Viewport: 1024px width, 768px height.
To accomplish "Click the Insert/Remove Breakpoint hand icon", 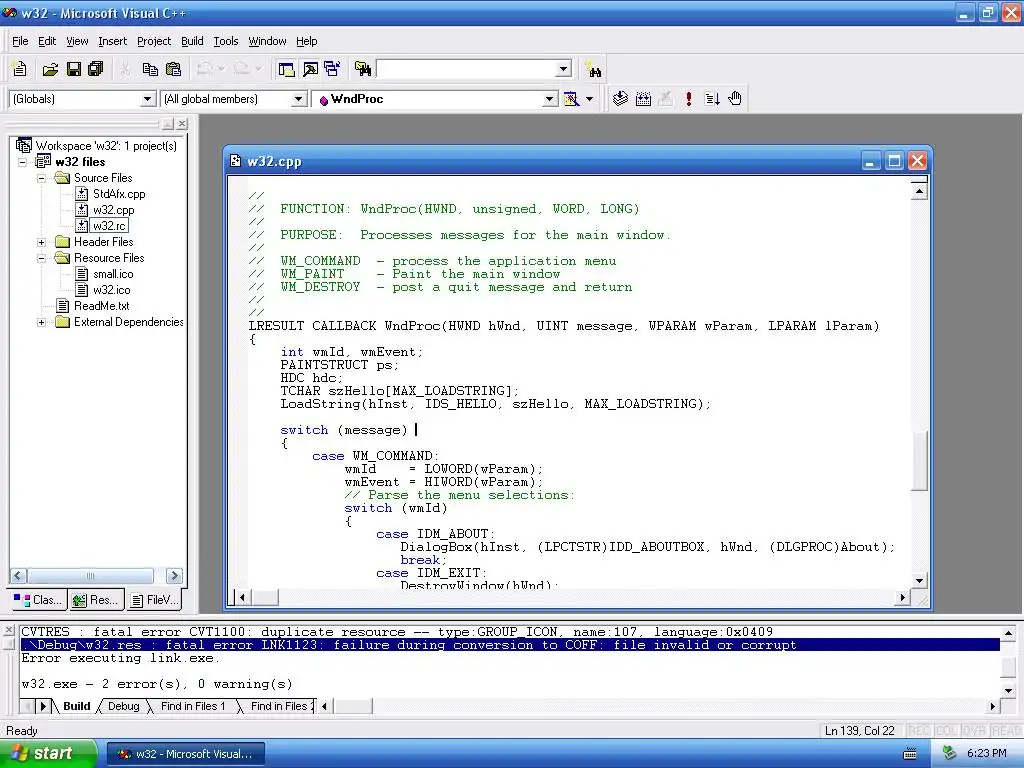I will pos(735,99).
